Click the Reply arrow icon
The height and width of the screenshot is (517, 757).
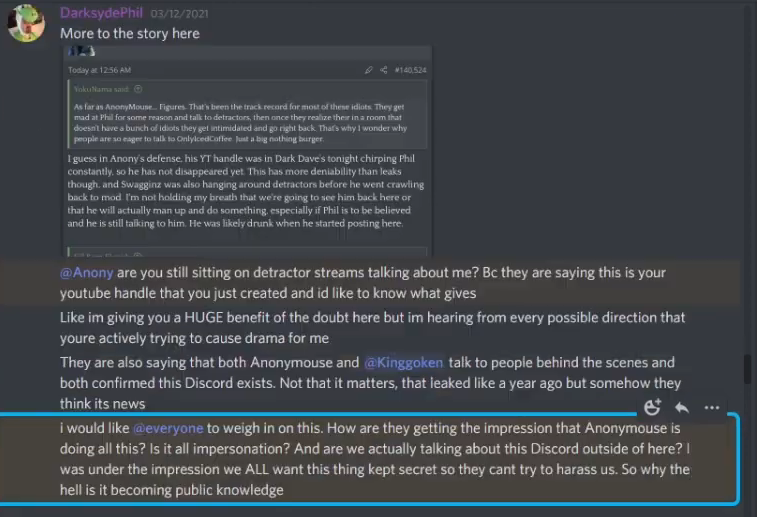click(682, 408)
